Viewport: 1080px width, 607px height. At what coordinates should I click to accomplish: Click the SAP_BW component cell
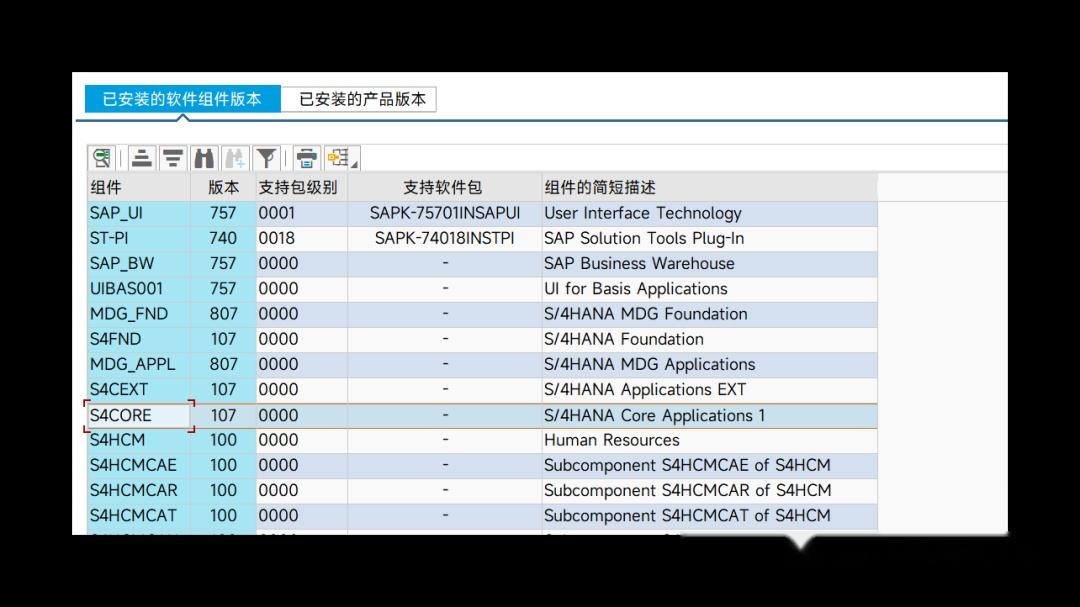click(x=138, y=263)
